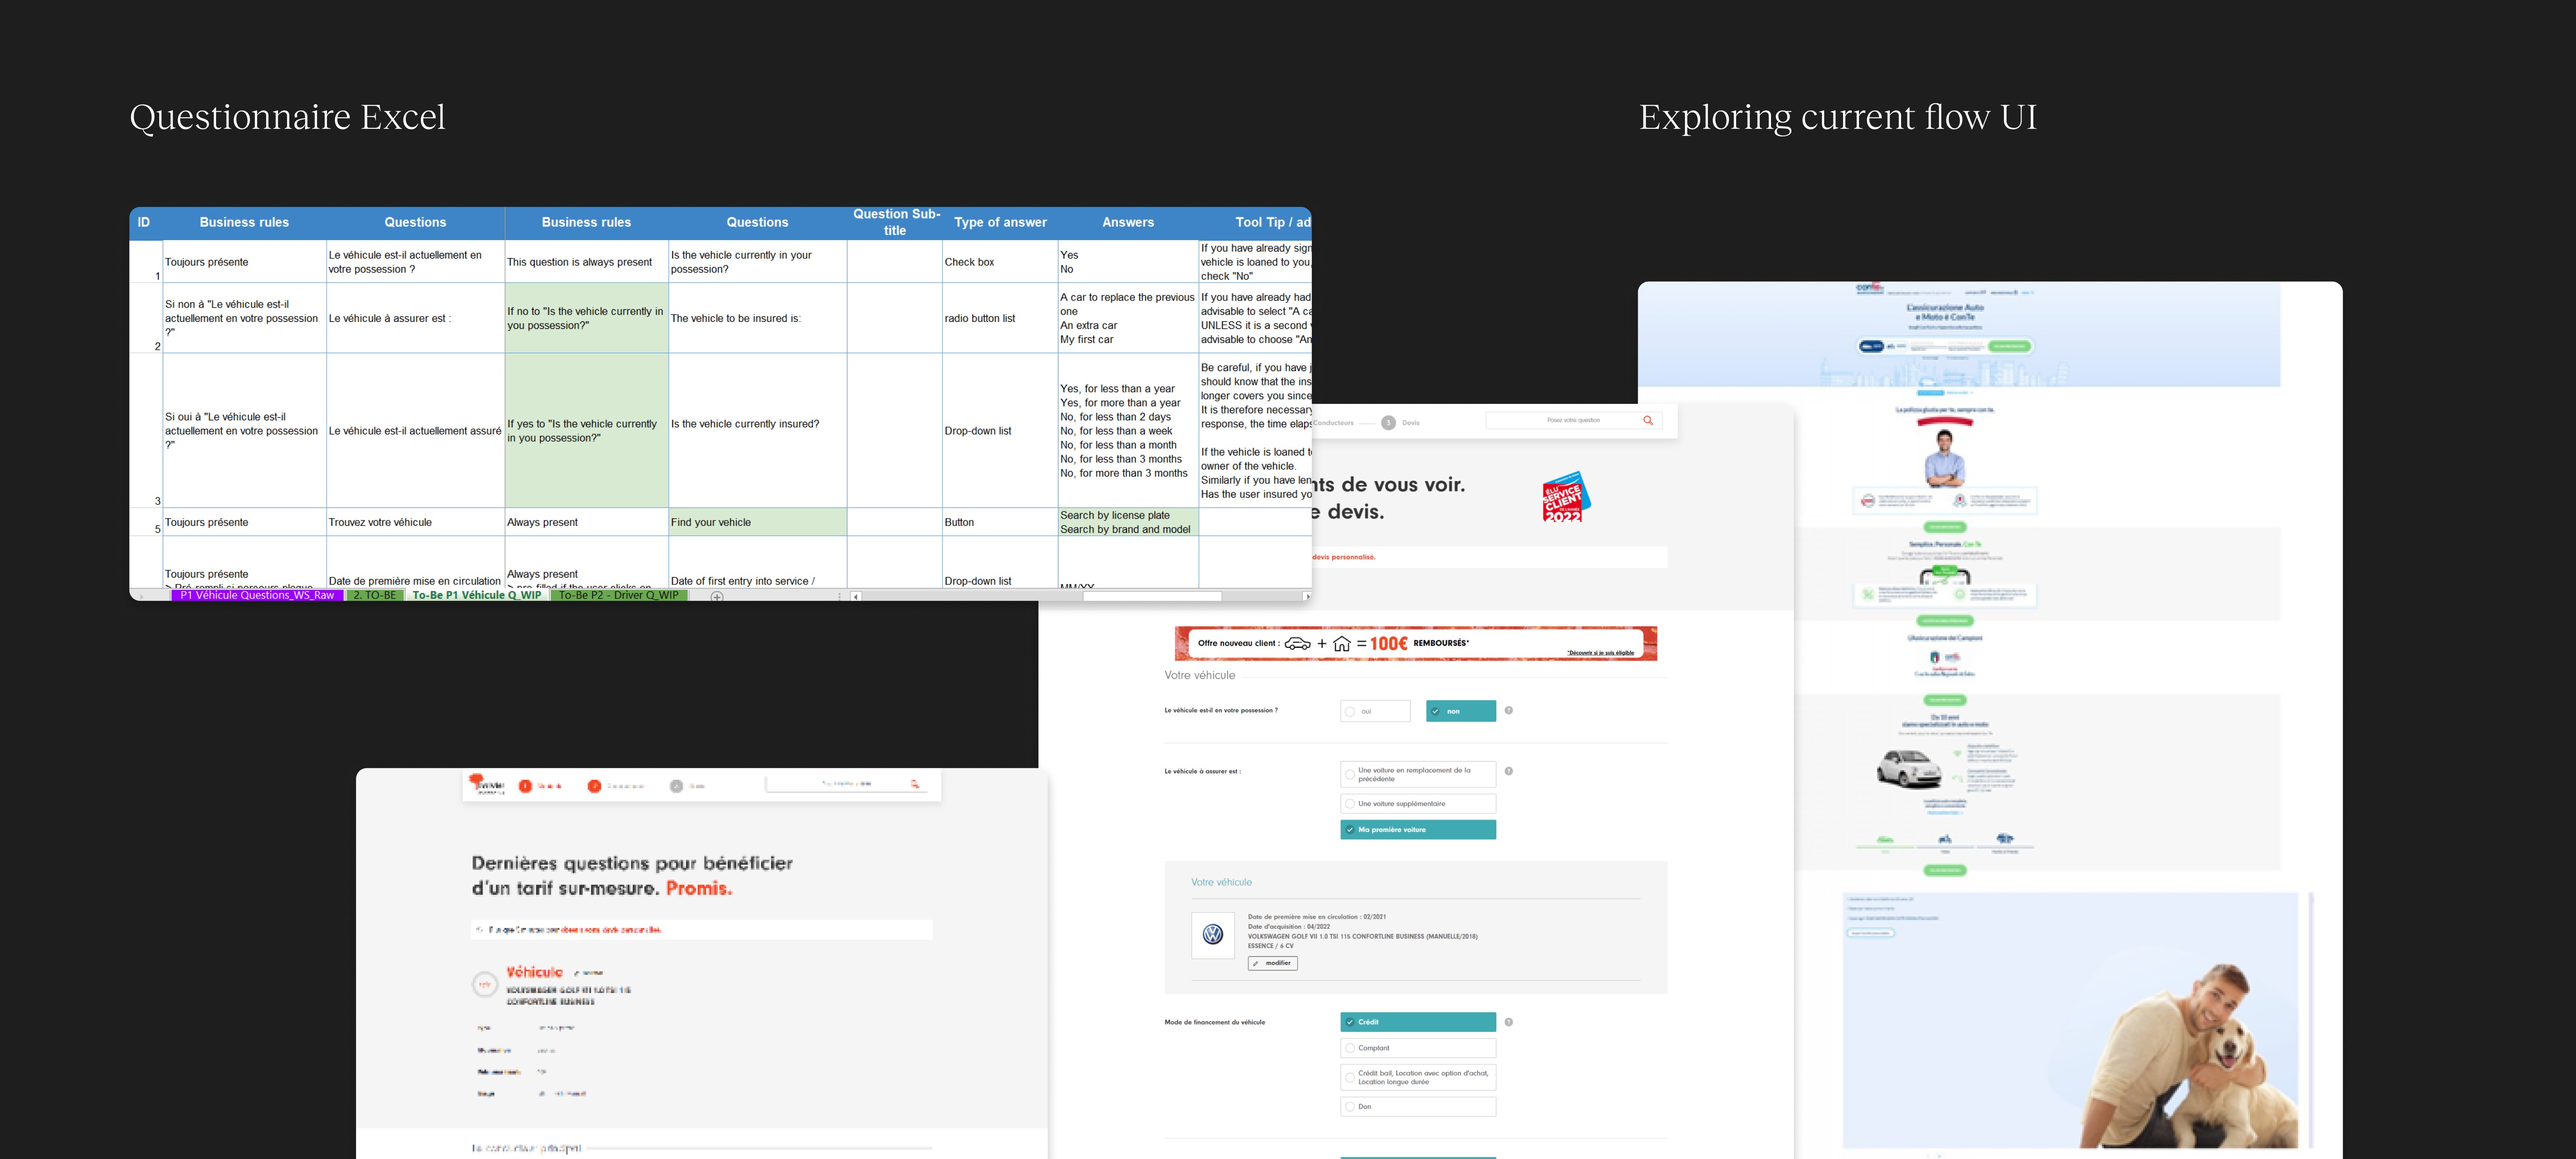Click the blue 'Votre véhicule' card heading
Screen dimensions: 2576x1159
1221,882
